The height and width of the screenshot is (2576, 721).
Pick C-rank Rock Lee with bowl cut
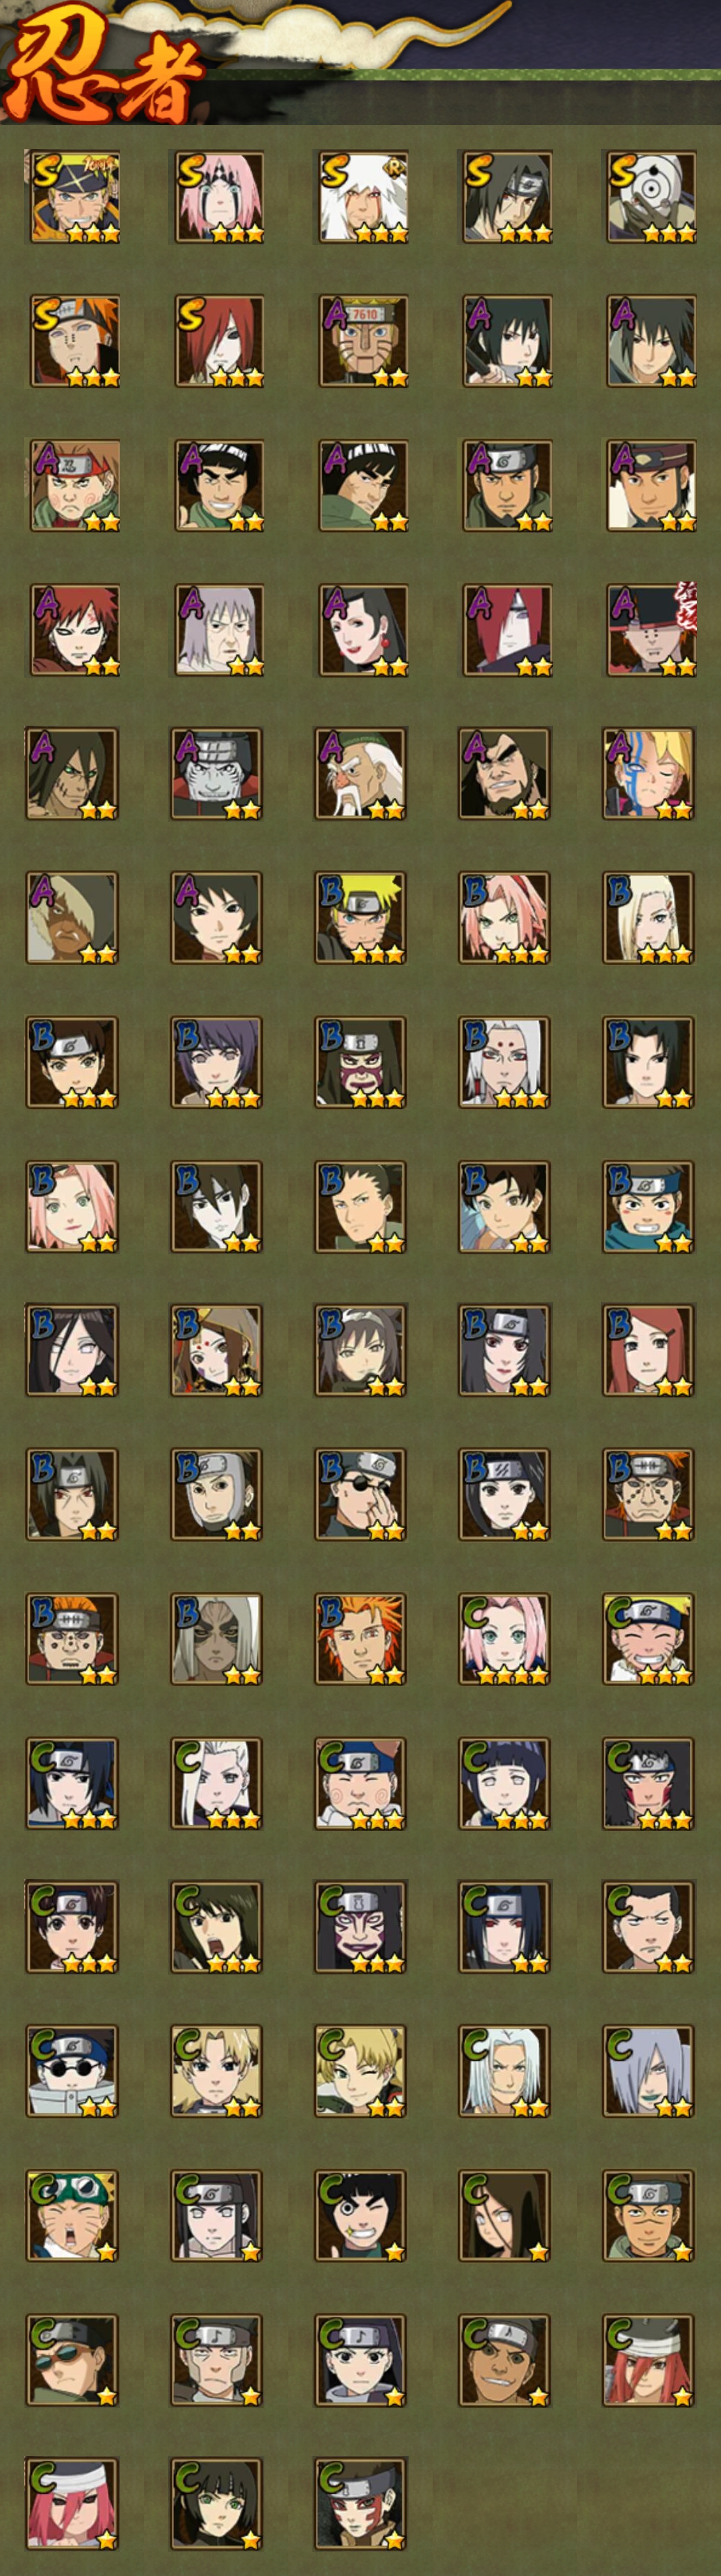(x=361, y=2216)
